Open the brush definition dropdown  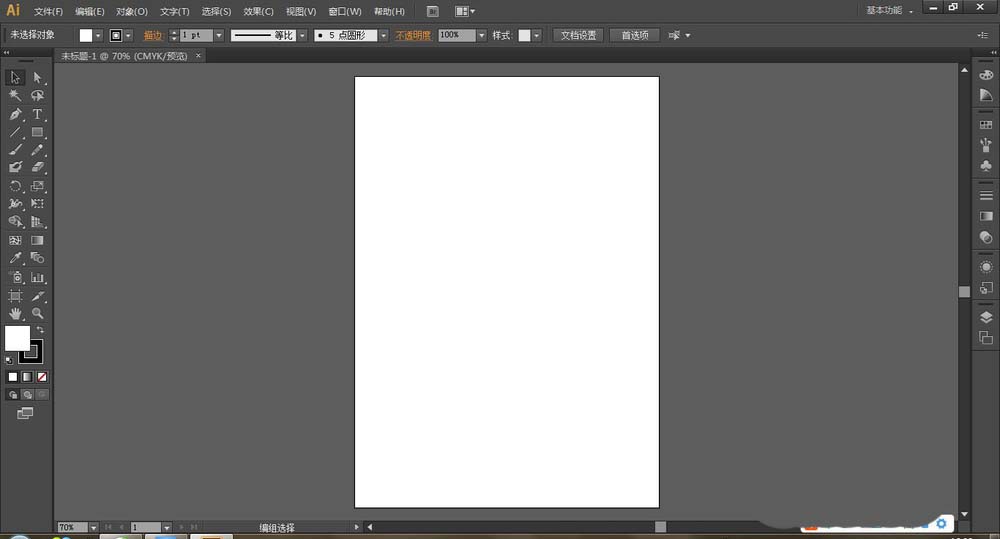point(383,36)
